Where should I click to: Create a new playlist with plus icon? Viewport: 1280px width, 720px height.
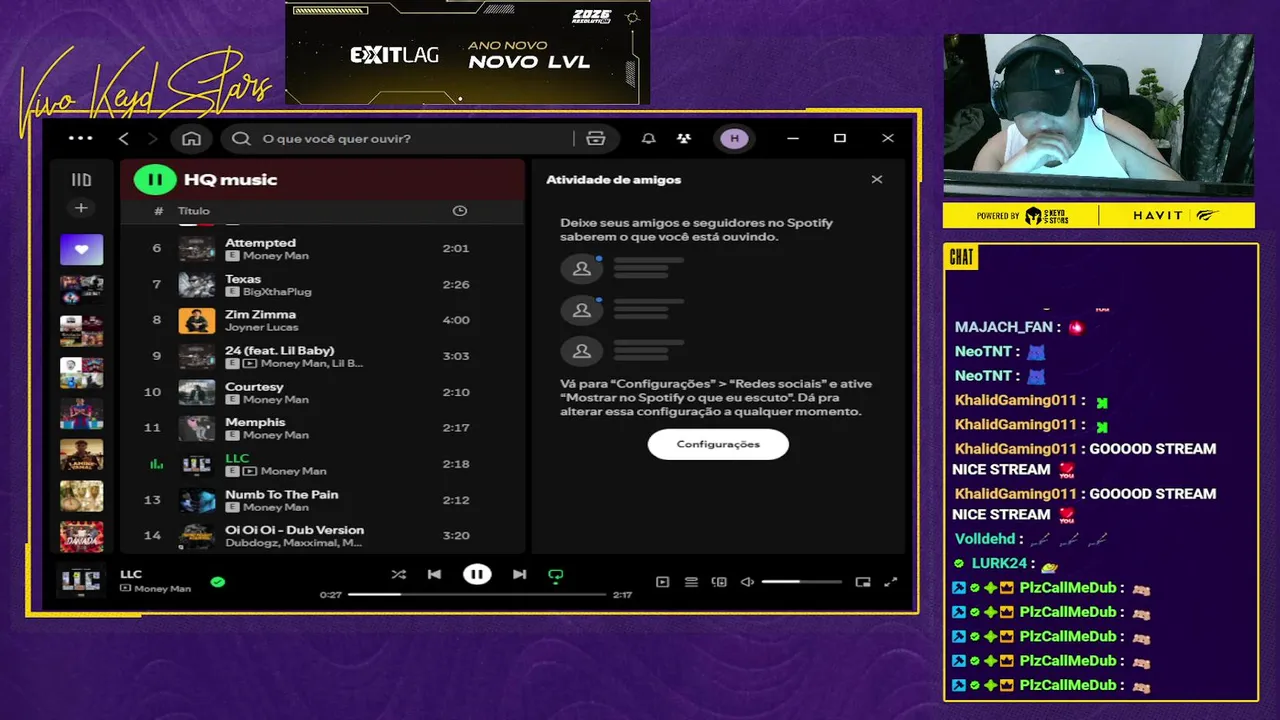(x=81, y=208)
